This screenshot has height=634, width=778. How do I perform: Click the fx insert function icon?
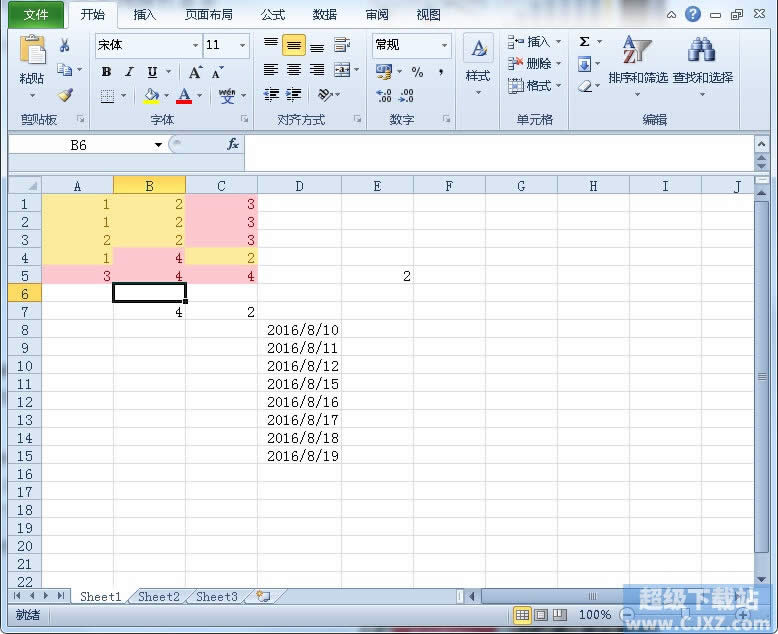click(233, 144)
